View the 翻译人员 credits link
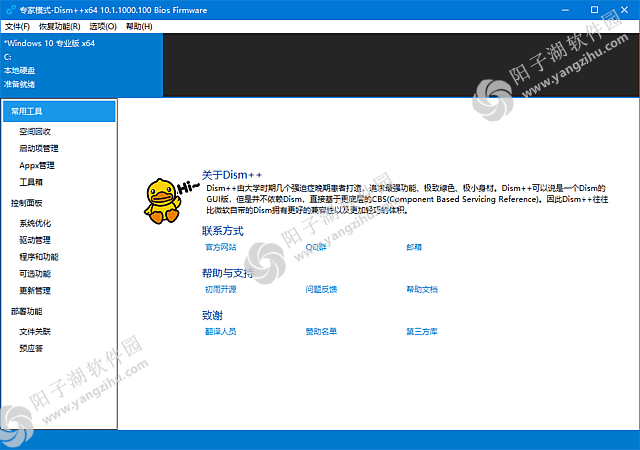 pyautogui.click(x=221, y=332)
